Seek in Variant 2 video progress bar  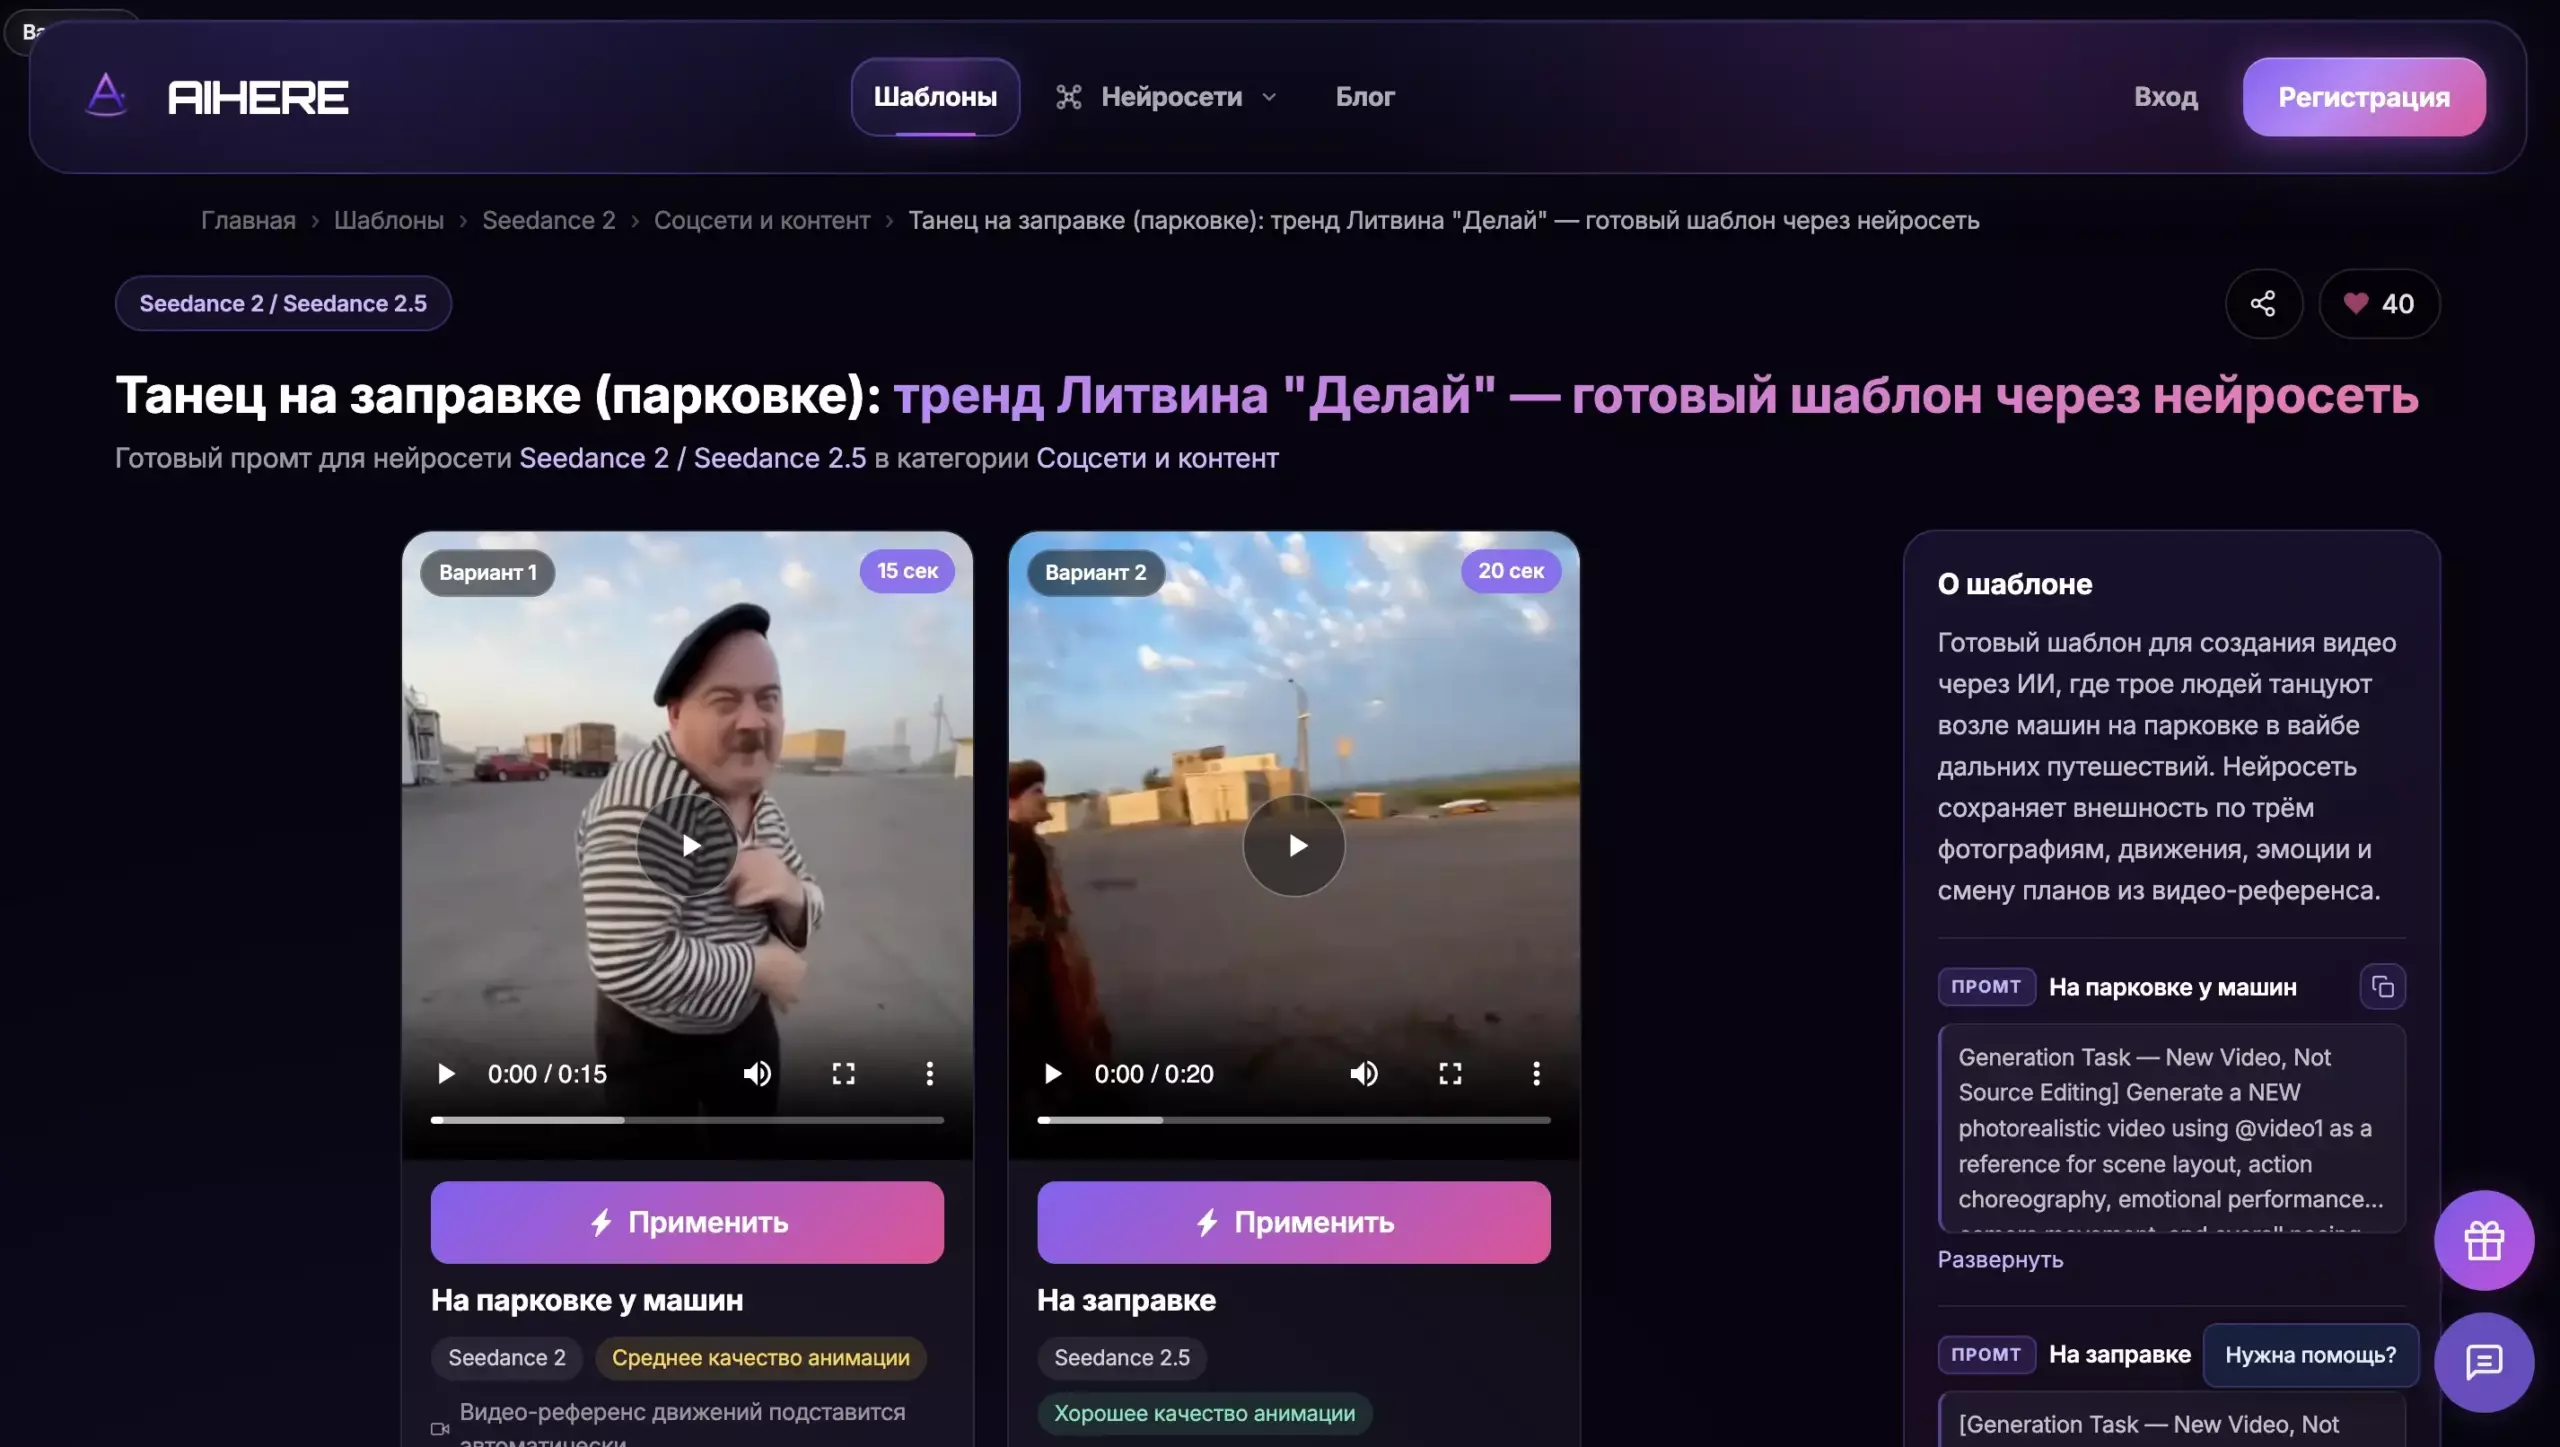click(x=1294, y=1120)
